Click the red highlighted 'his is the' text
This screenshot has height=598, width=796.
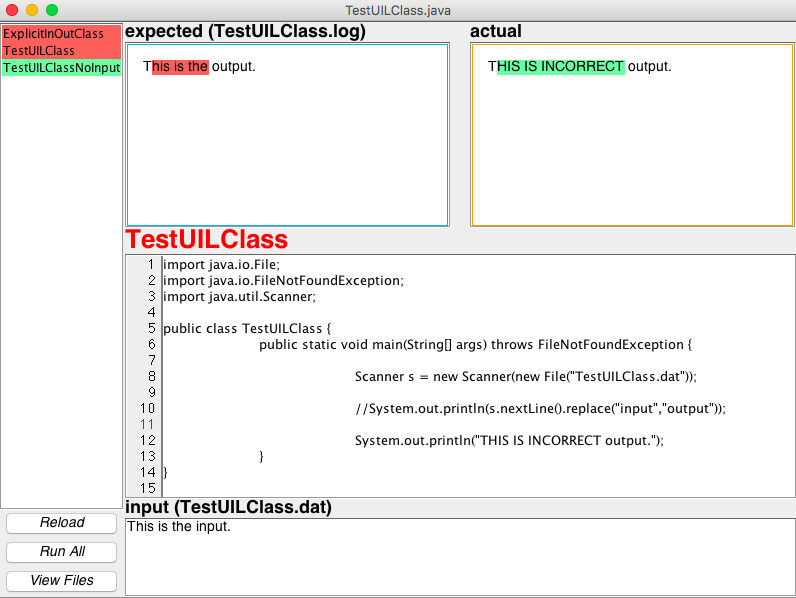[x=180, y=67]
